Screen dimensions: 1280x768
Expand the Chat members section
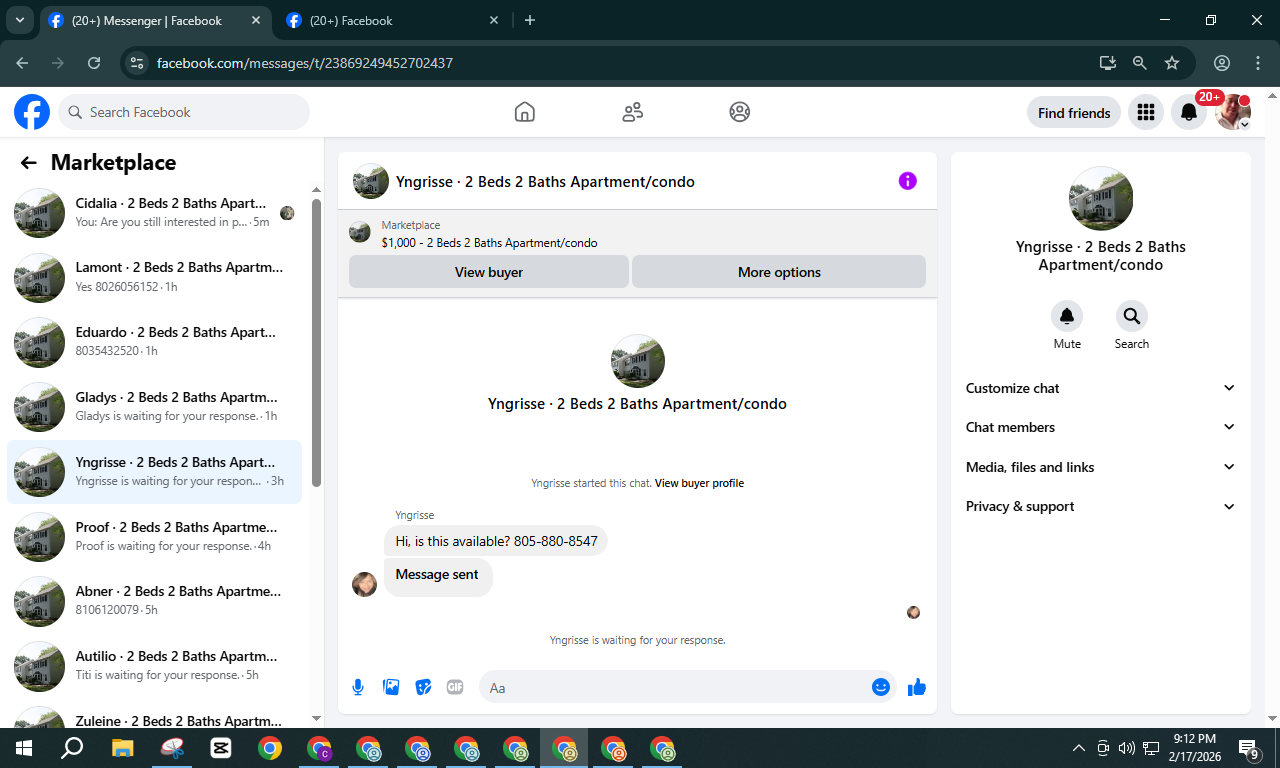[x=1100, y=427]
